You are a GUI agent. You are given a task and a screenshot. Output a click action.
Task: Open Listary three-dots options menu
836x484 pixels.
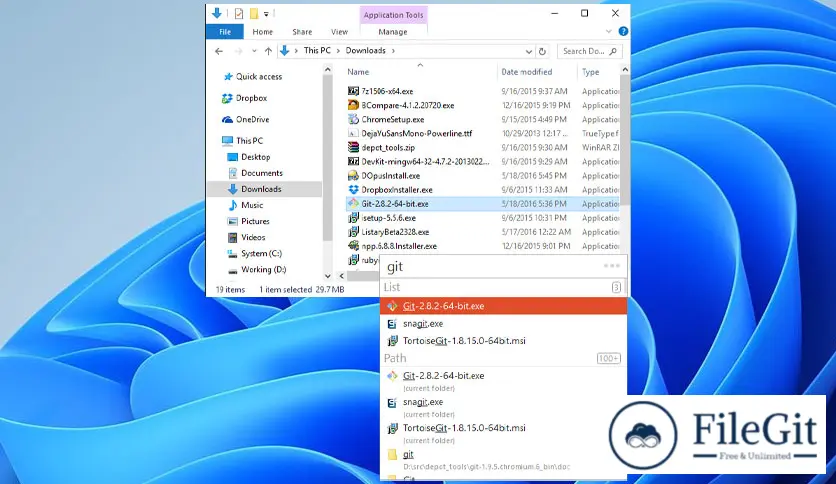coord(612,265)
